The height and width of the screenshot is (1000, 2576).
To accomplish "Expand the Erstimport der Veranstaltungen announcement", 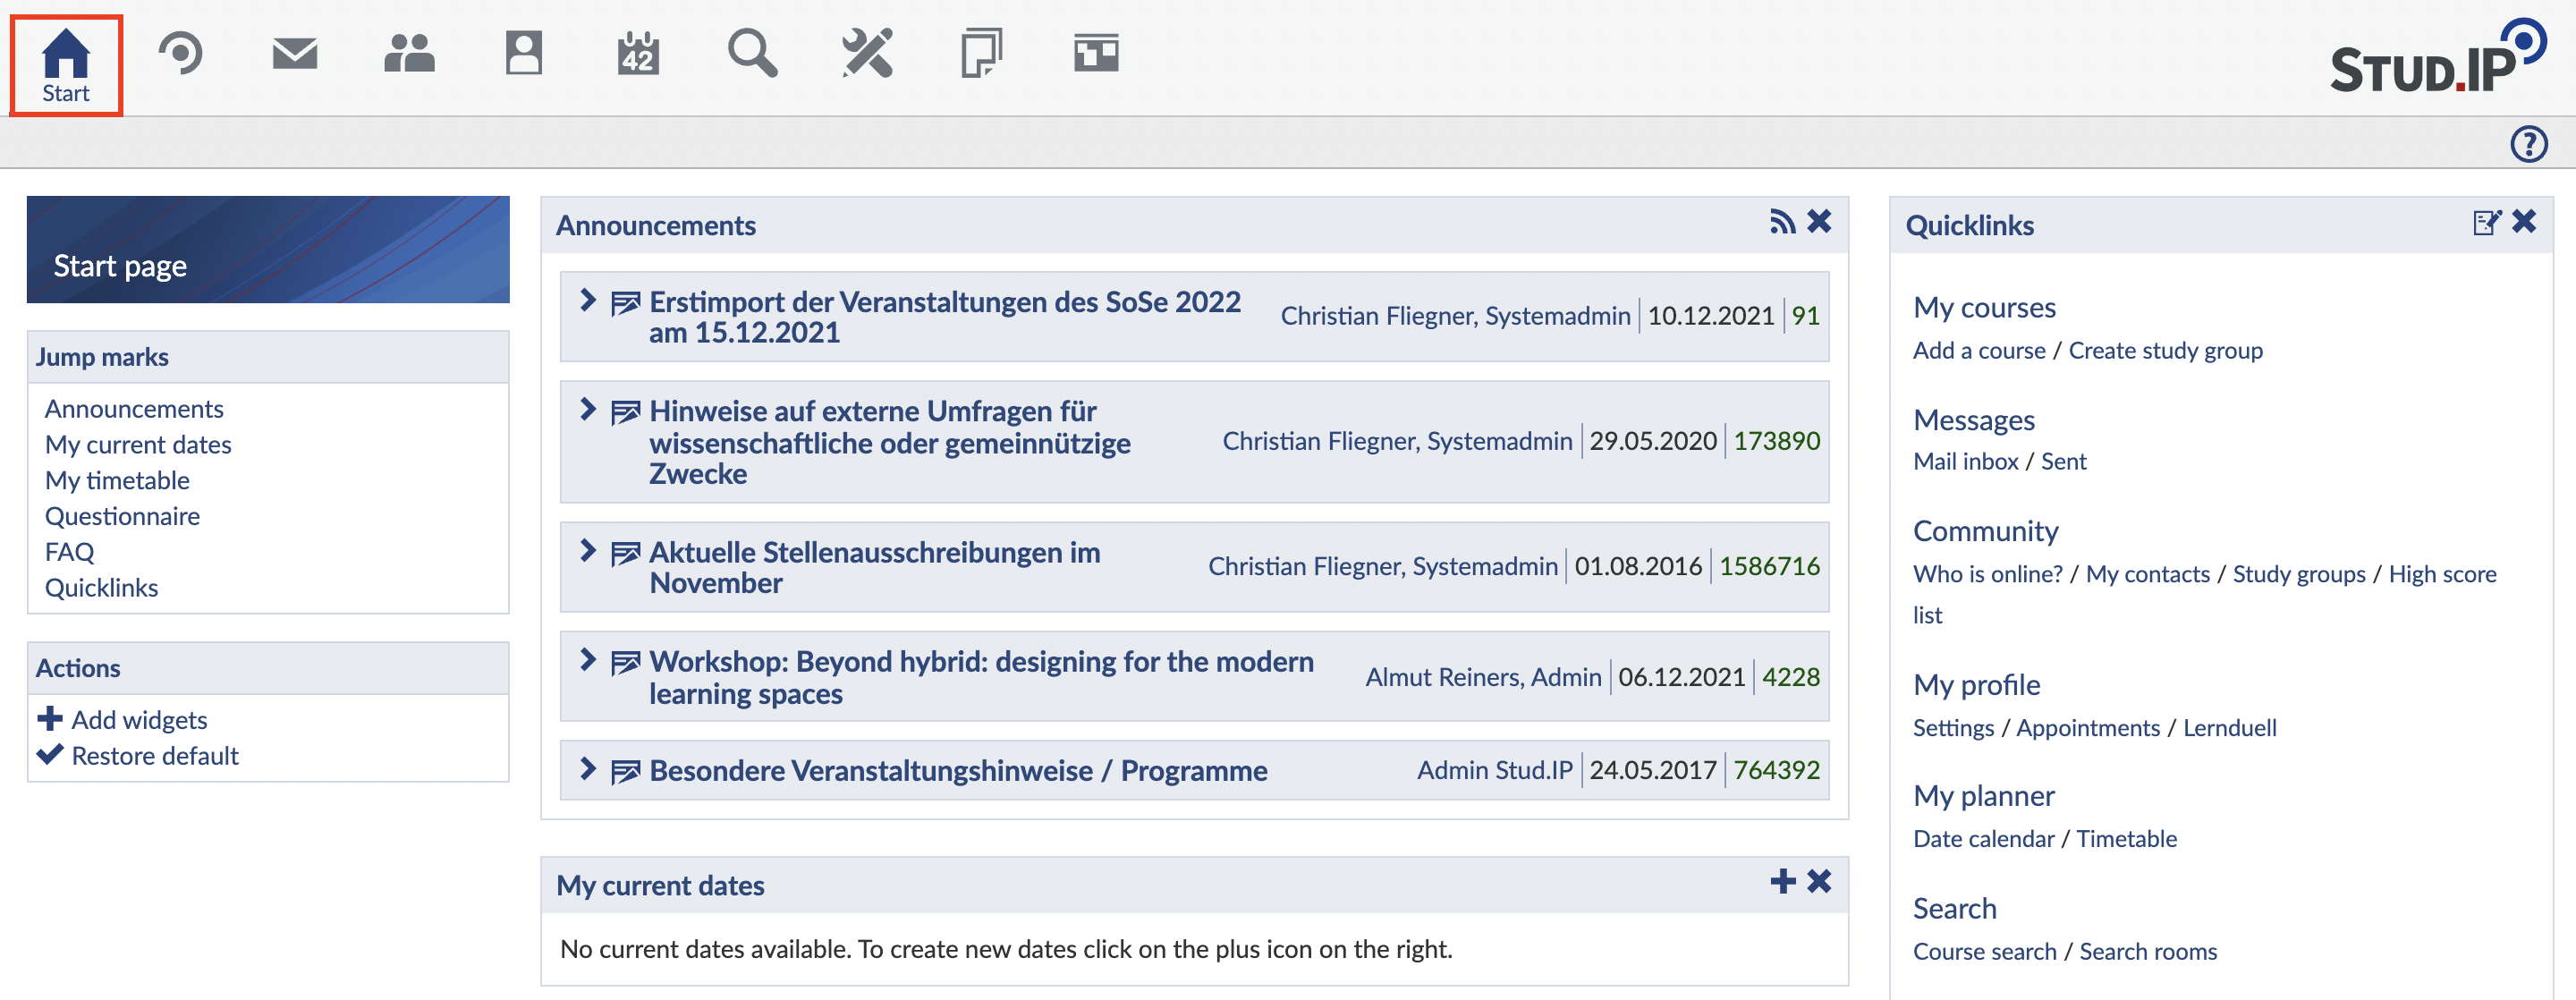I will (588, 301).
